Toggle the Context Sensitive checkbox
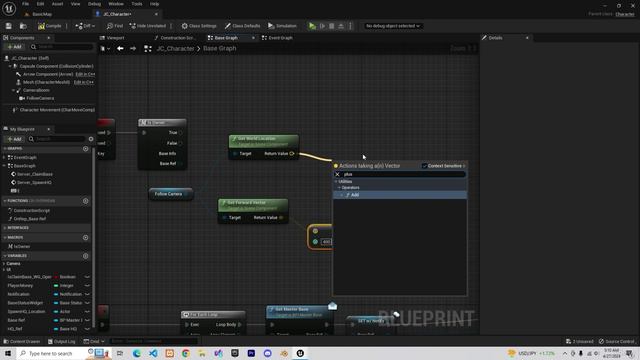640x360 pixels. point(424,166)
